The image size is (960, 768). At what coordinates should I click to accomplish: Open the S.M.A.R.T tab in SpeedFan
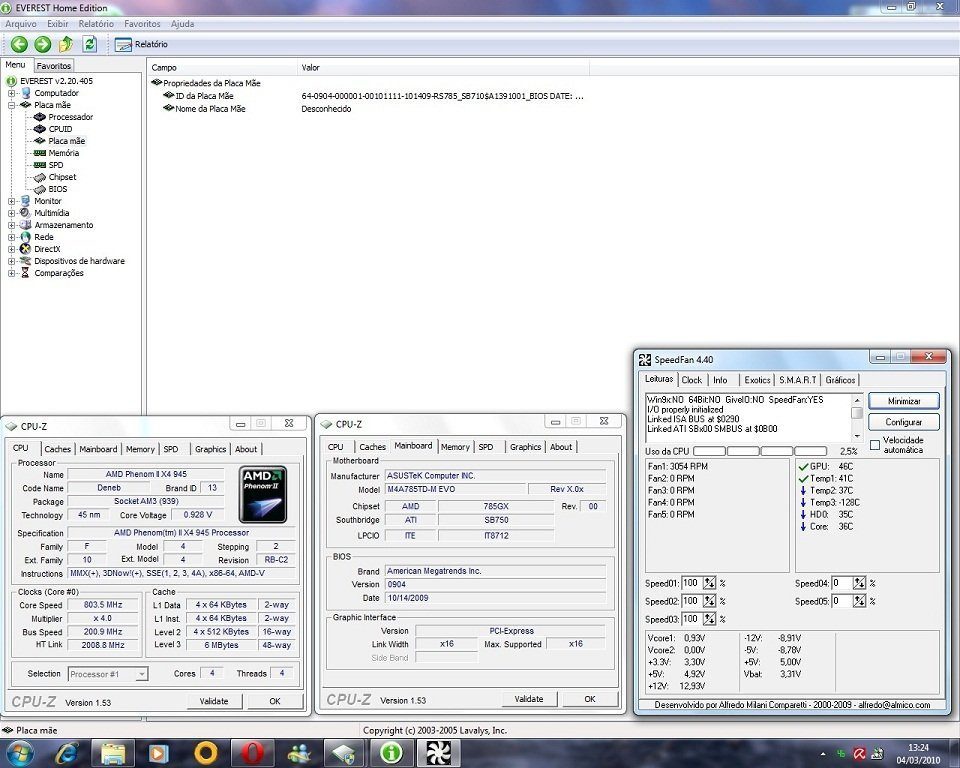point(798,380)
